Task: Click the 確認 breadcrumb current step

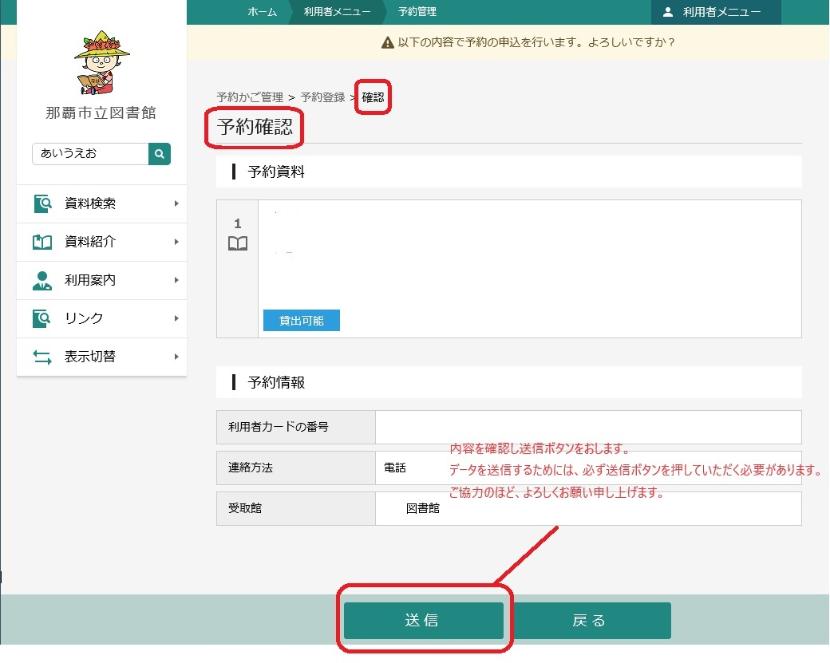Action: 373,97
